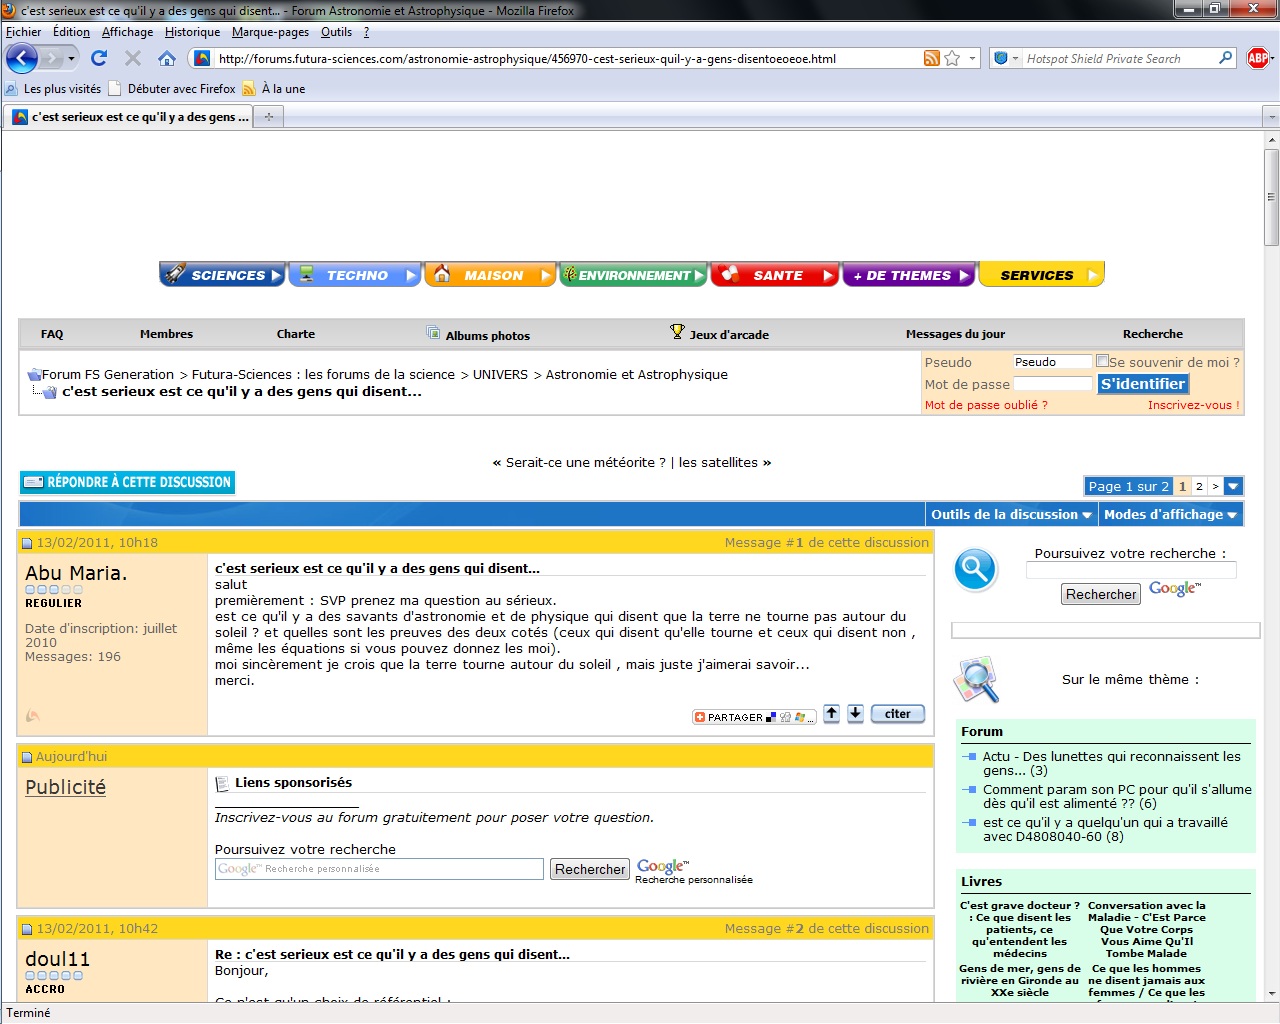This screenshot has height=1024, width=1280.
Task: Click the Rechercher button under Liens sponsorisés
Action: click(590, 870)
